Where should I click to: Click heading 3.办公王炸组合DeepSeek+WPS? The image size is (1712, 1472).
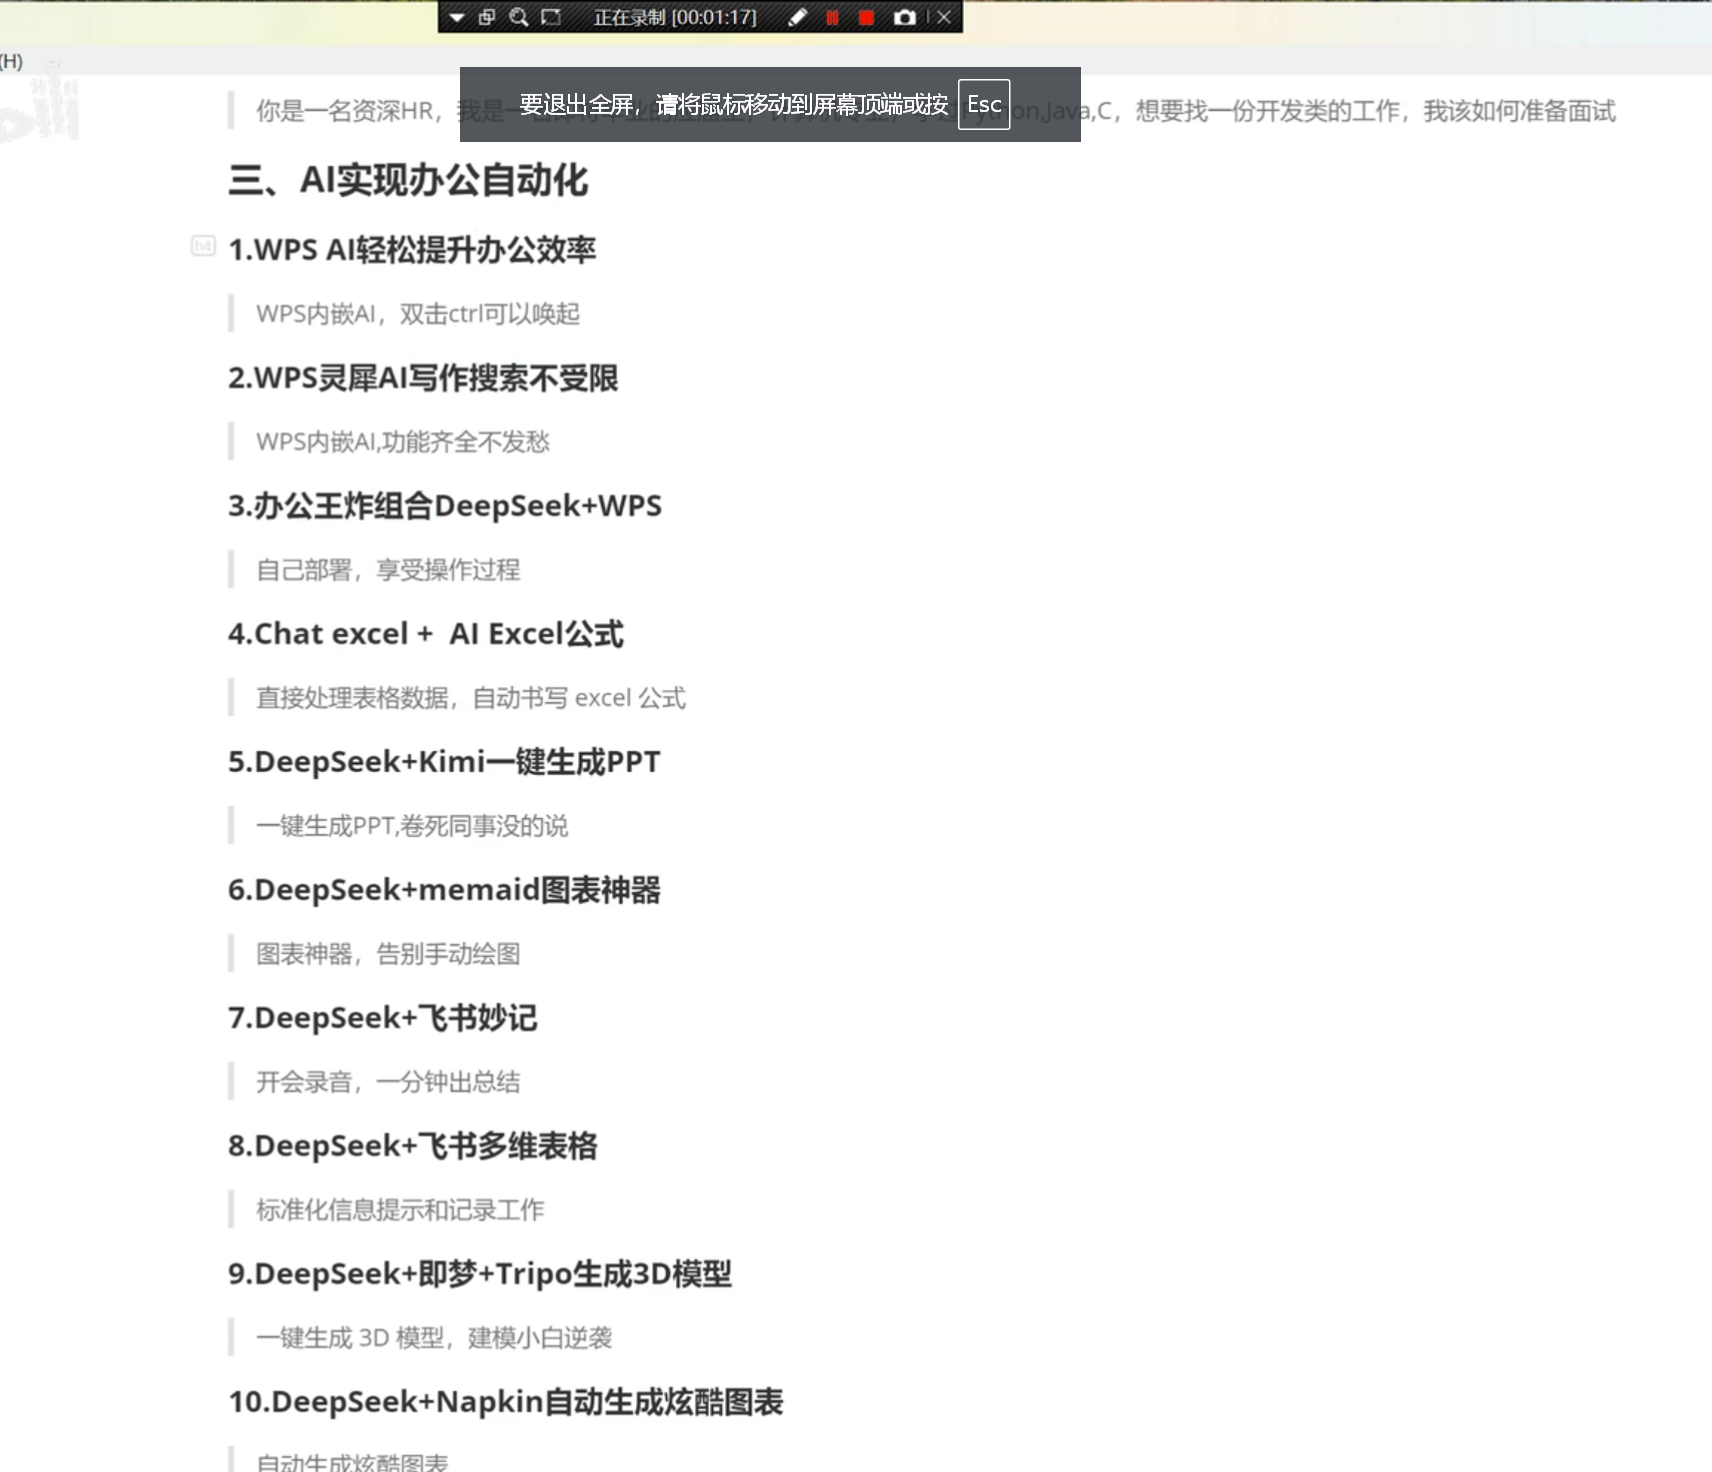(x=445, y=506)
